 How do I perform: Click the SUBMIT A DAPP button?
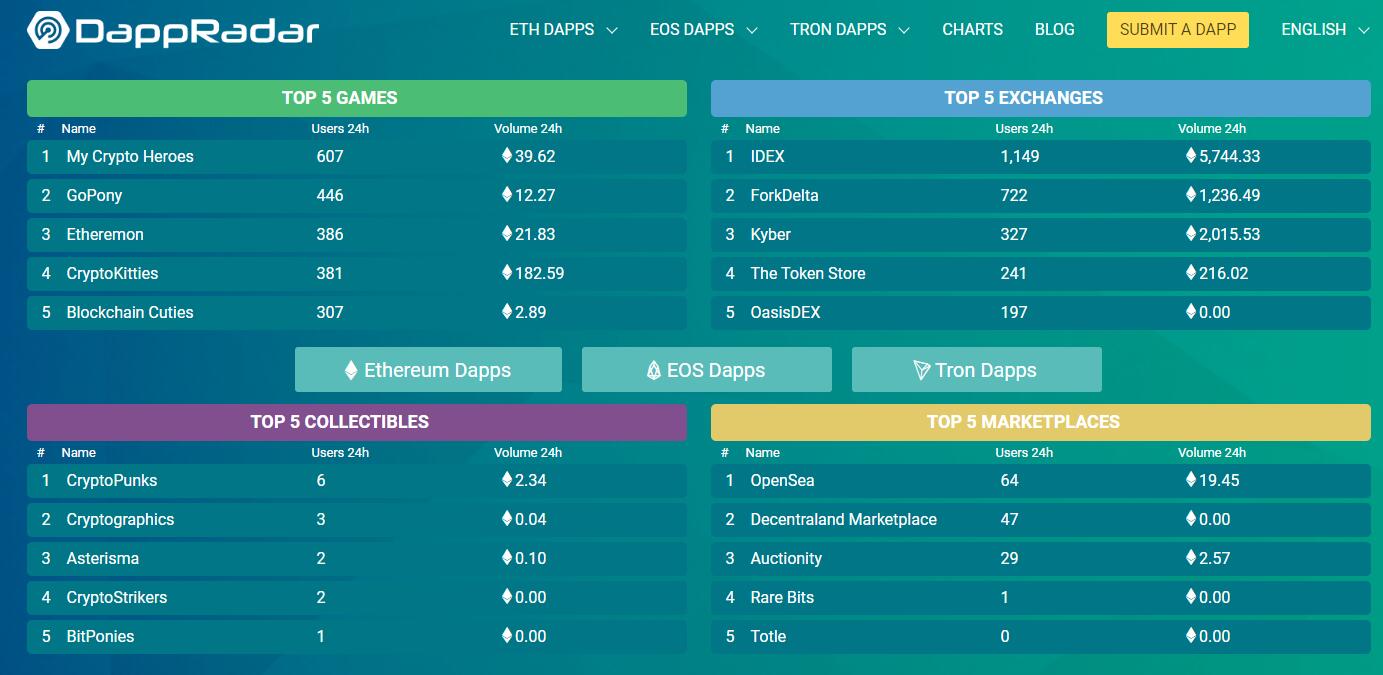(x=1177, y=30)
